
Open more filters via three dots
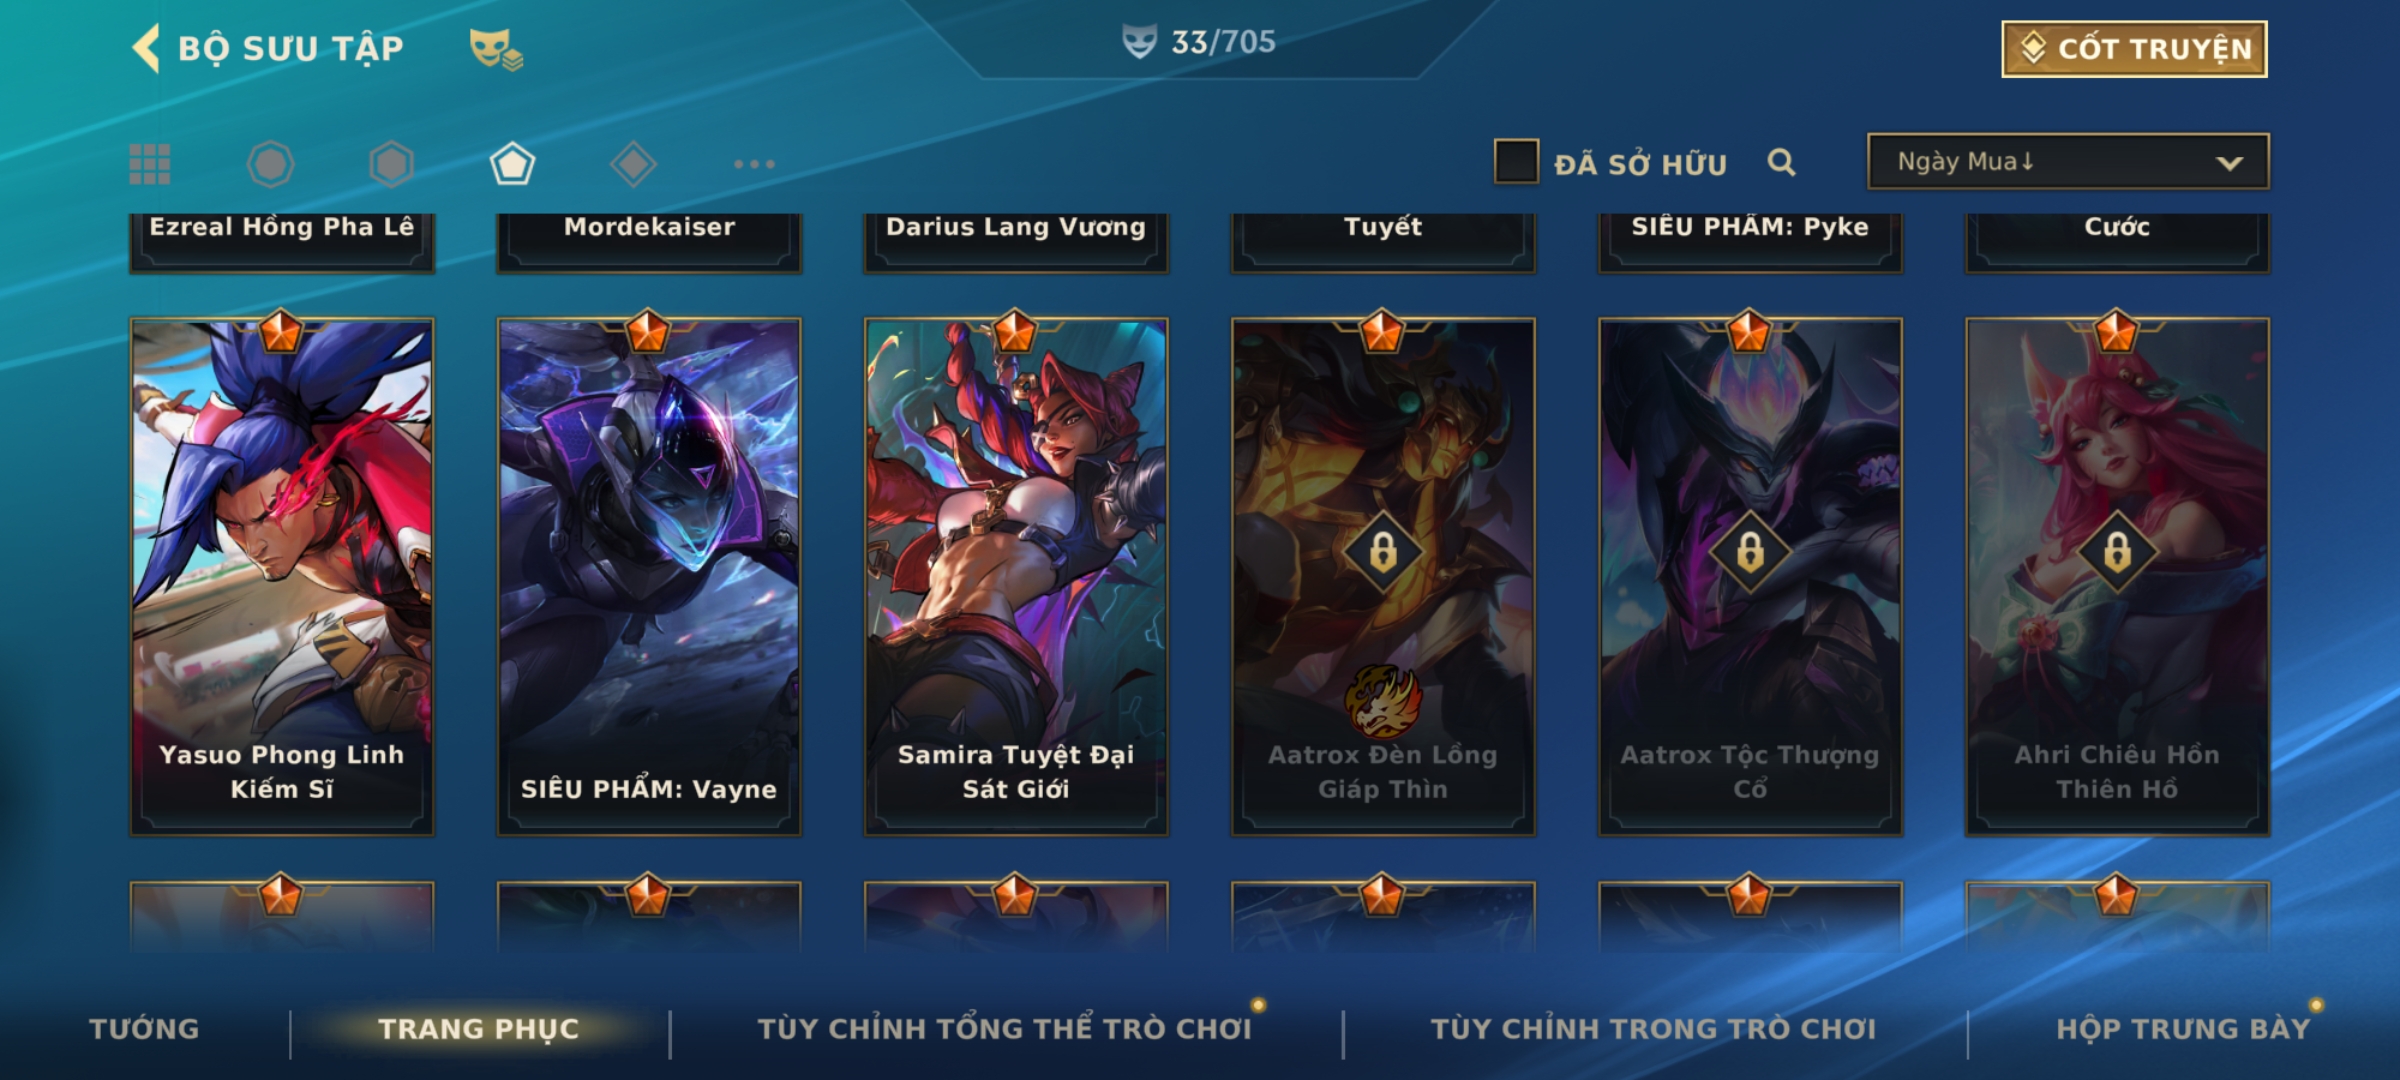(754, 164)
